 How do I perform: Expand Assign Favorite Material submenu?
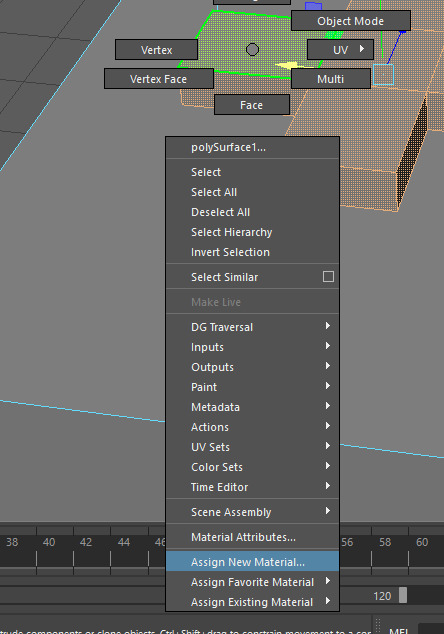[252, 582]
